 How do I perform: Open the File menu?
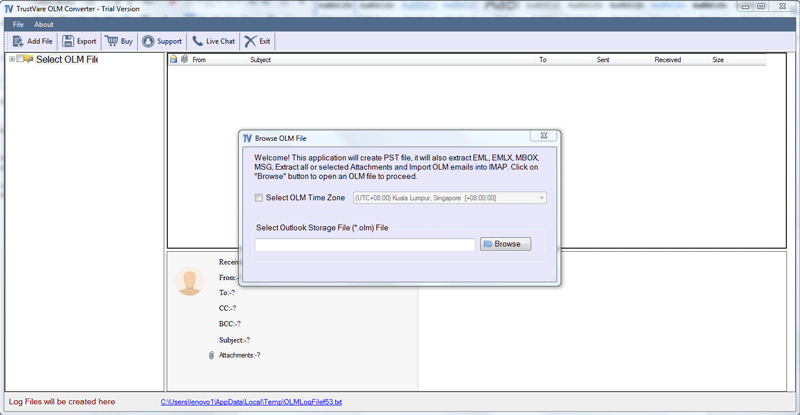(18, 25)
